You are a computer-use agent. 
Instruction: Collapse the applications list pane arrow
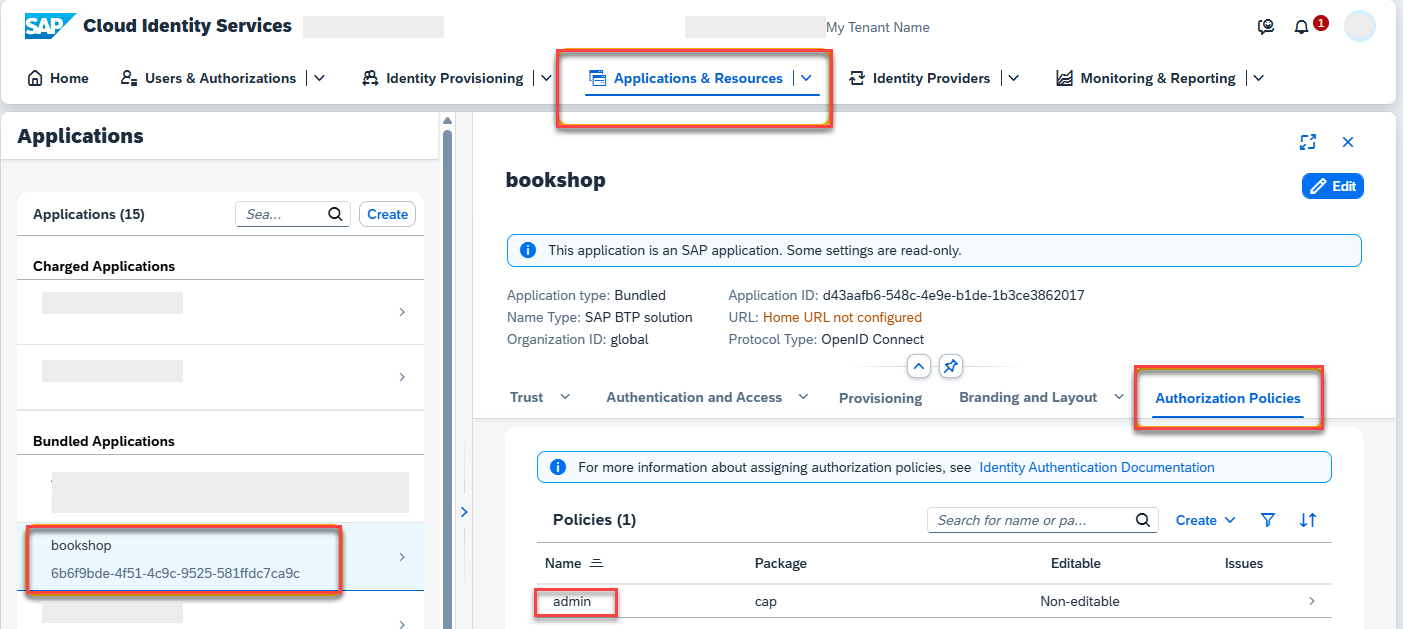(x=464, y=511)
